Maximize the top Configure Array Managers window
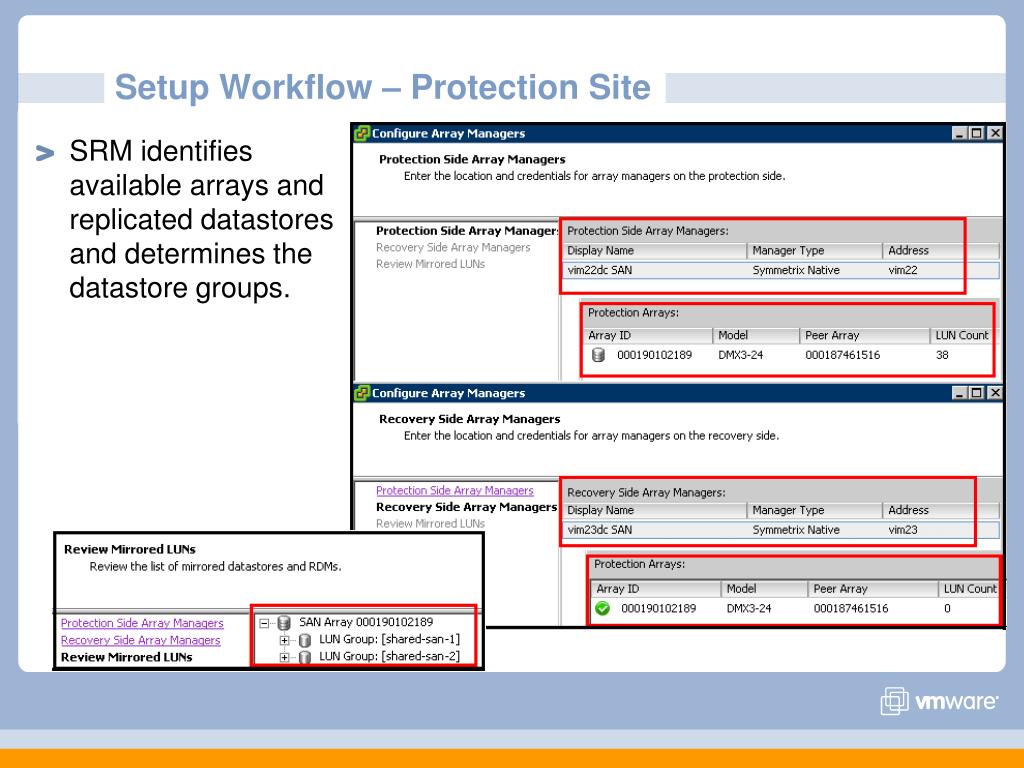 click(x=976, y=133)
